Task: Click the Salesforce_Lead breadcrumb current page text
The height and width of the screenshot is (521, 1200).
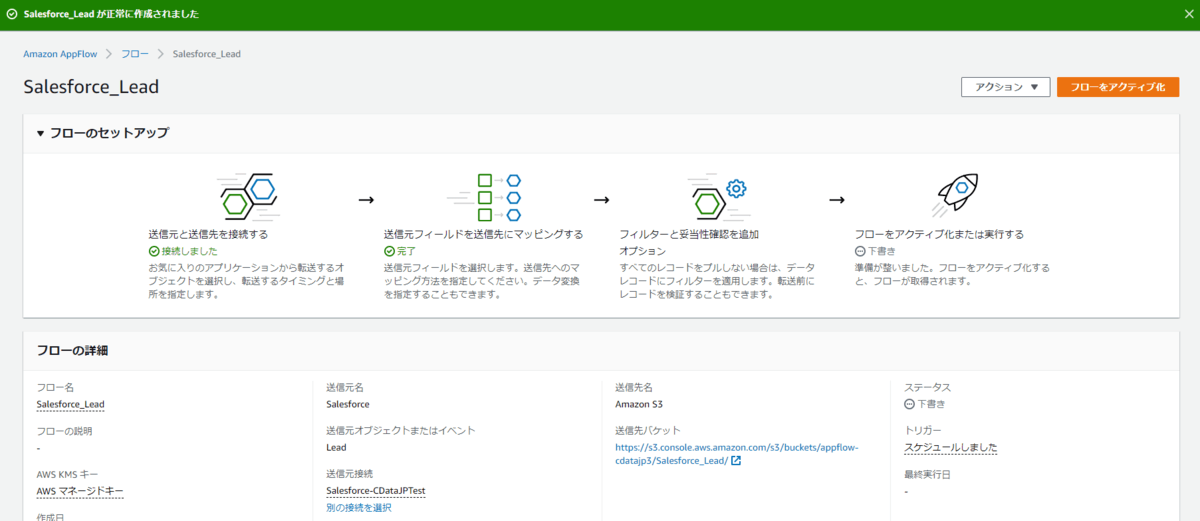Action: pyautogui.click(x=206, y=53)
